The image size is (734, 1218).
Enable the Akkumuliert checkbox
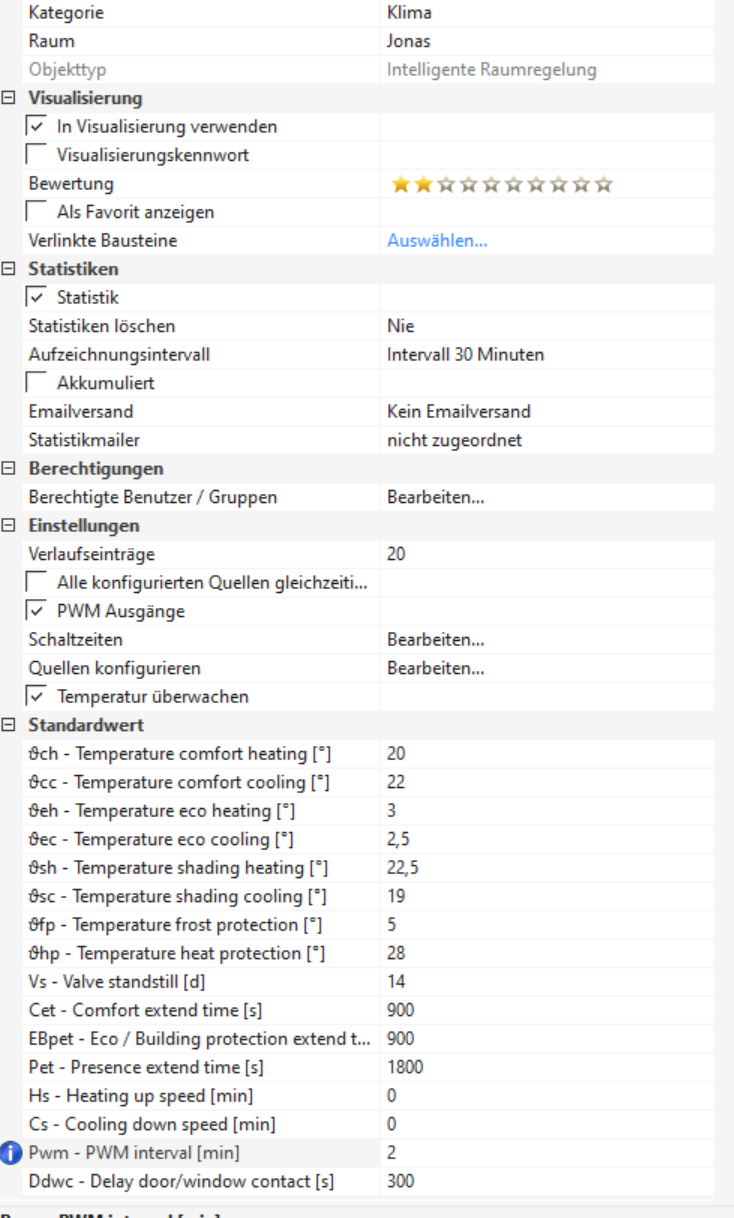point(37,383)
